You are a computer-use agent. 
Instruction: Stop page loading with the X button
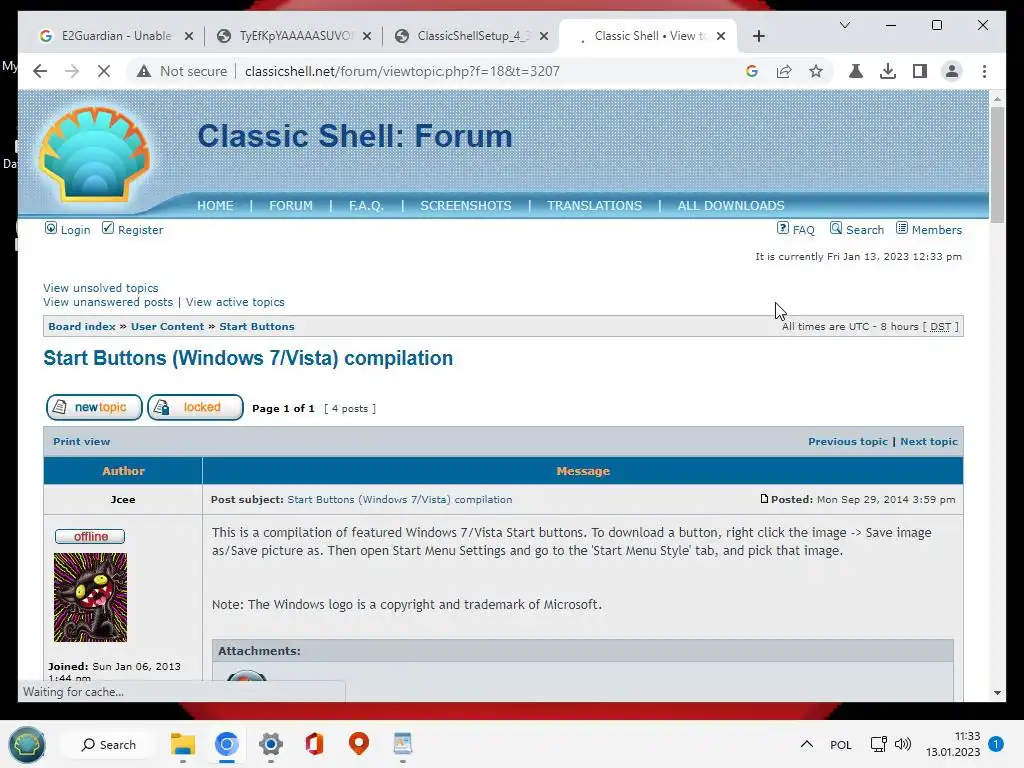click(104, 71)
